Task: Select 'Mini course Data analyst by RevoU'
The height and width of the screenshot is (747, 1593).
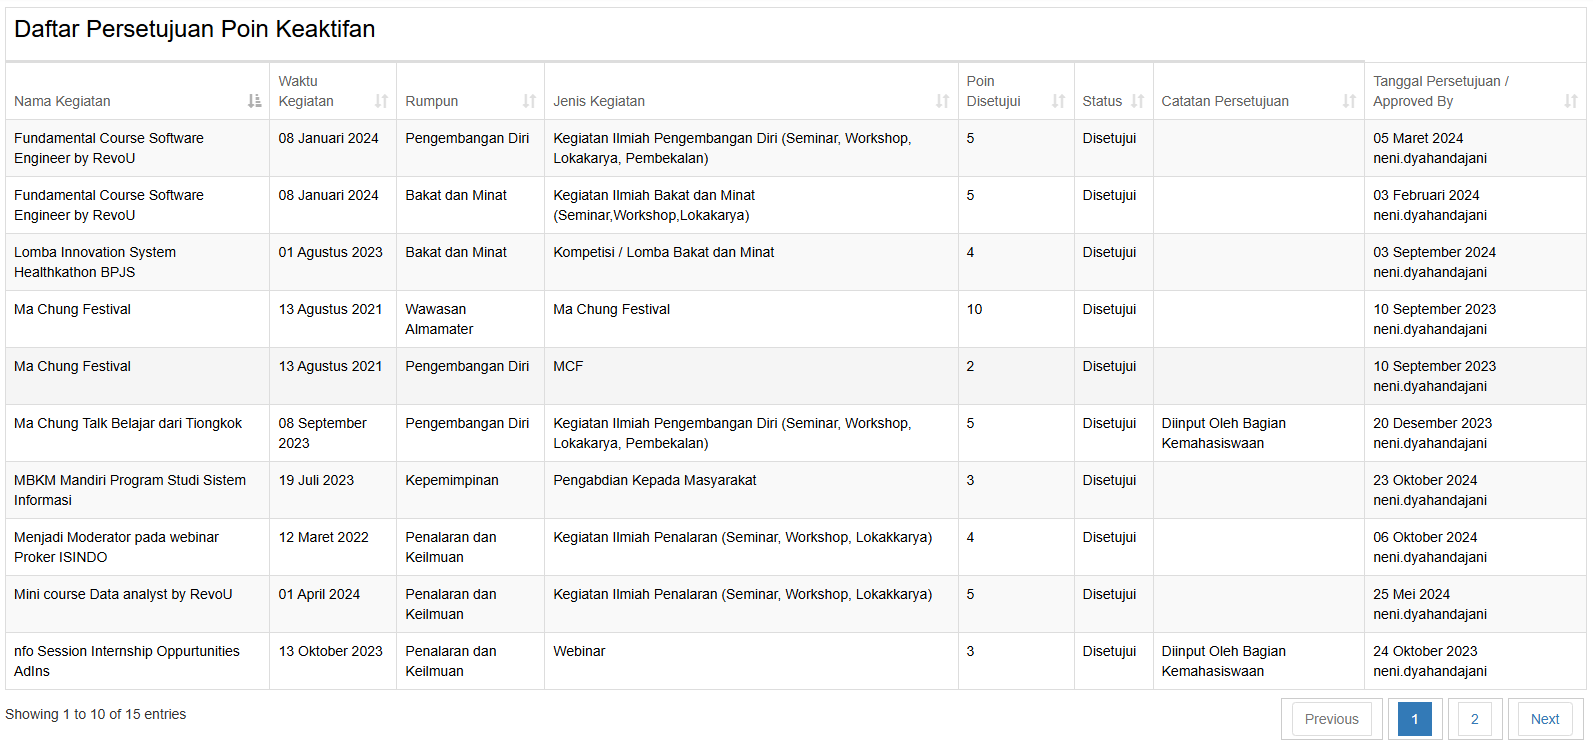Action: click(x=123, y=594)
